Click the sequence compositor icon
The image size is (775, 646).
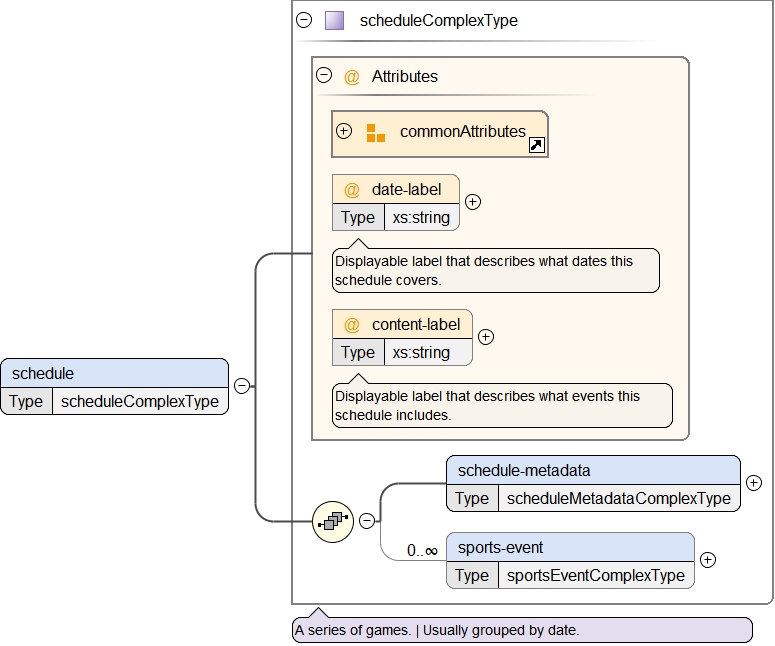tap(333, 520)
